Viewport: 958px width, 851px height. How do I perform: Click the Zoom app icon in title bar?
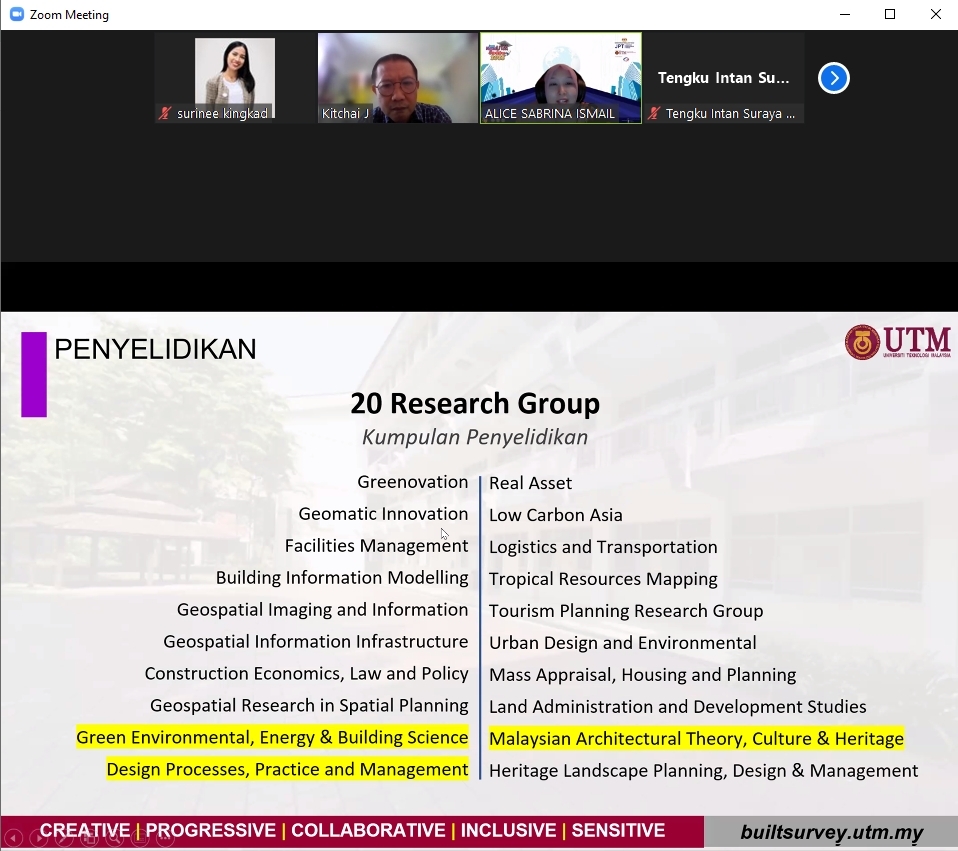point(16,14)
